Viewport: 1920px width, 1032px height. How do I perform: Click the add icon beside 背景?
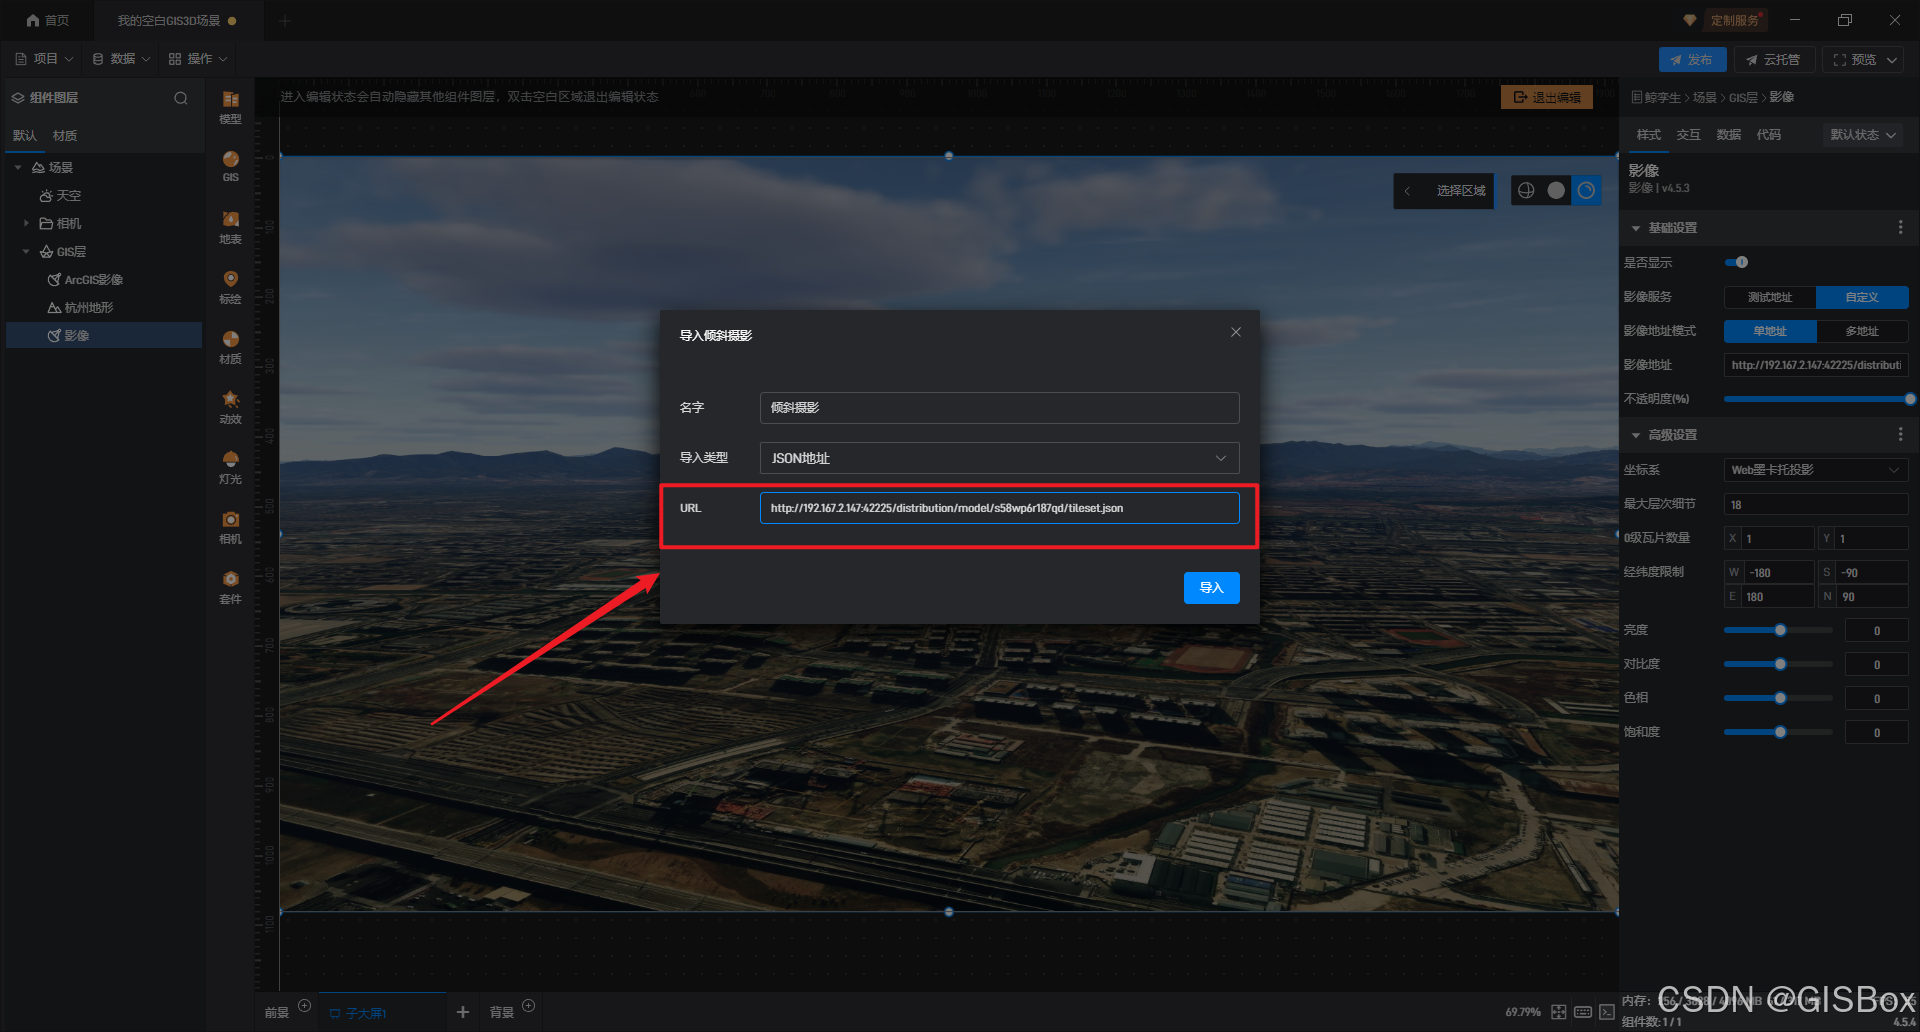coord(529,1005)
